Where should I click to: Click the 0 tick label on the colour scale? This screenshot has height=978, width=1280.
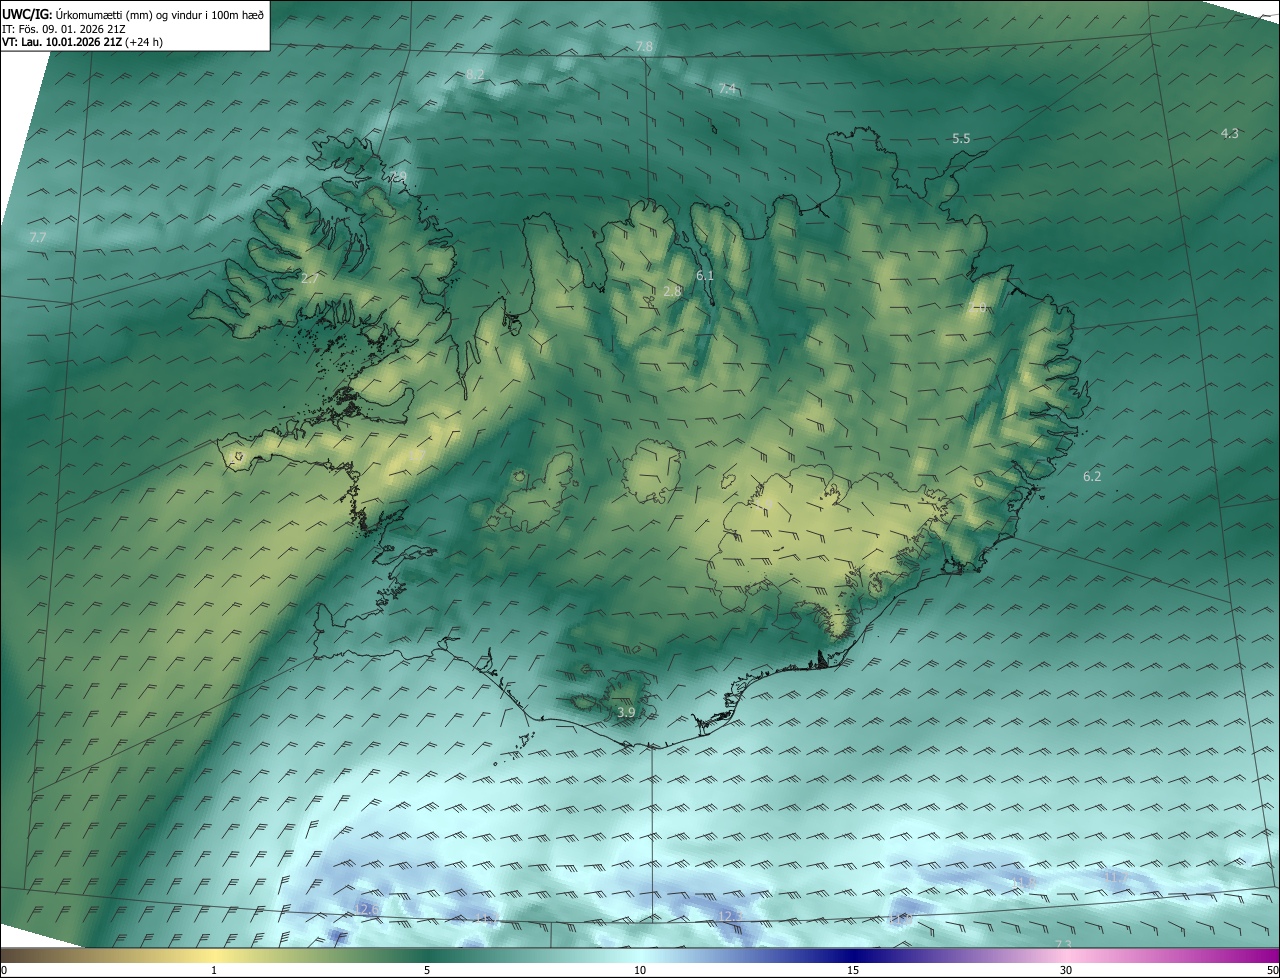pyautogui.click(x=3, y=970)
